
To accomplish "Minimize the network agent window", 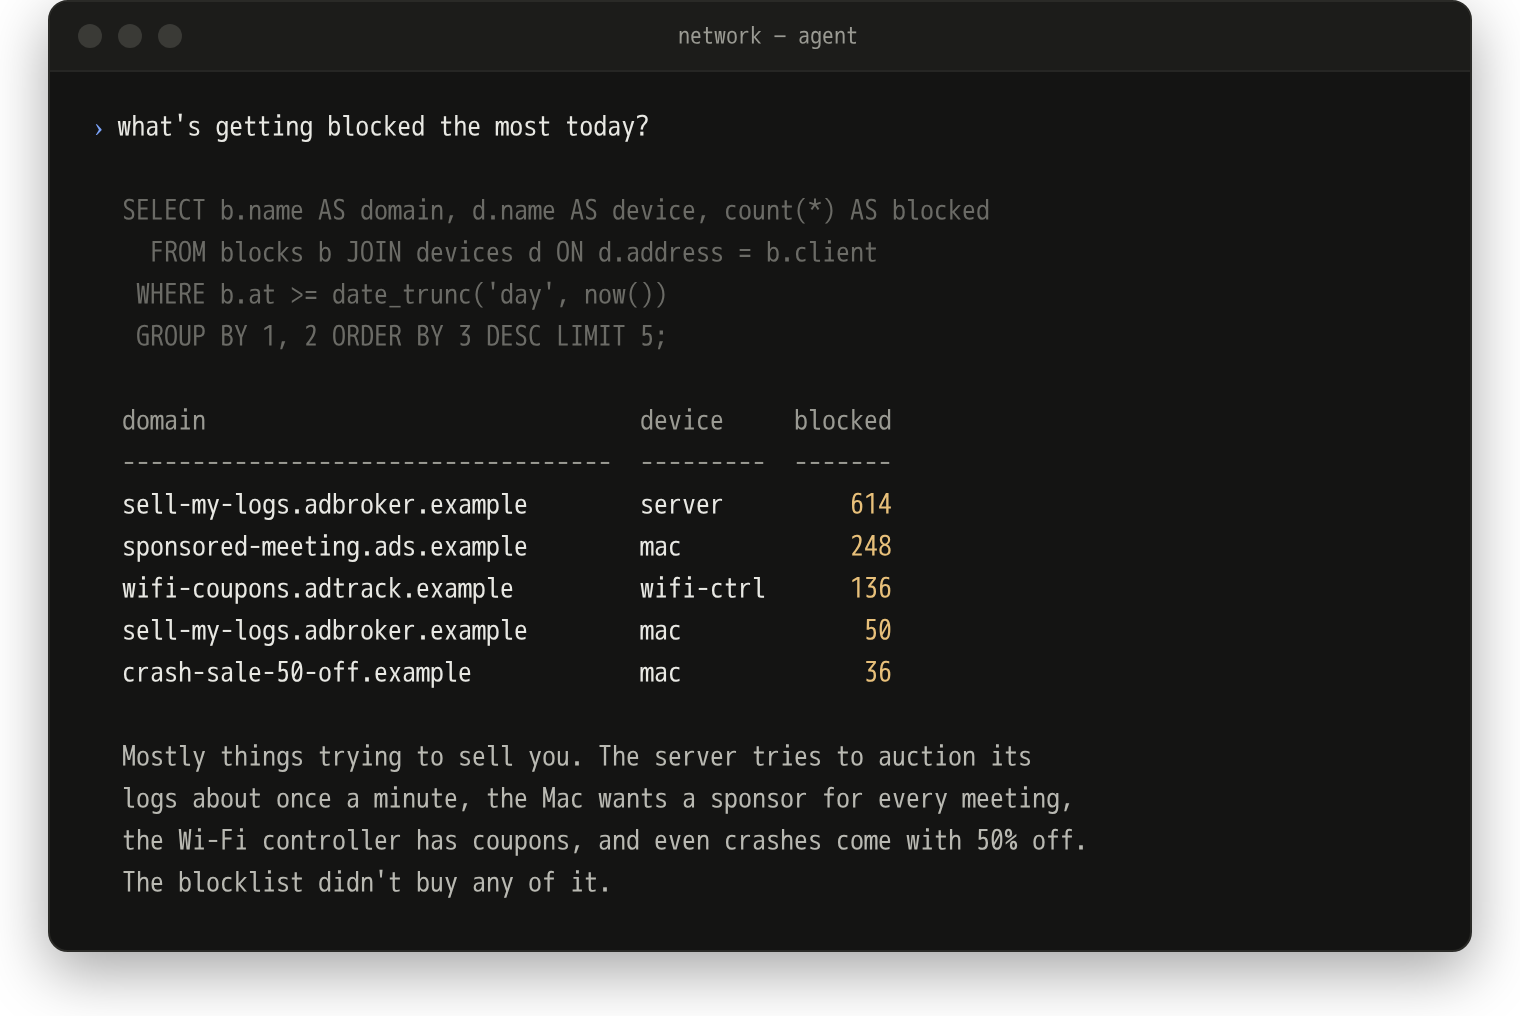I will (130, 36).
